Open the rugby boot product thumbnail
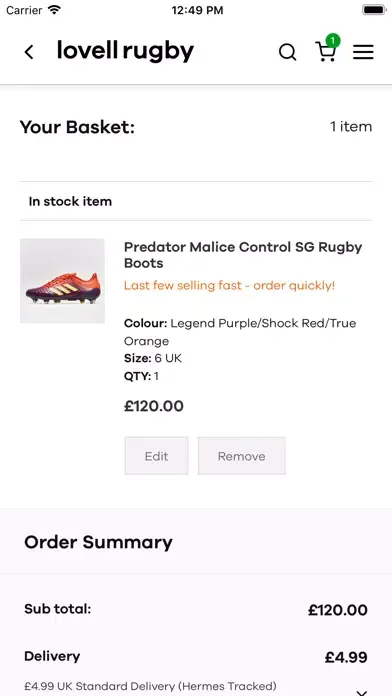This screenshot has height=696, width=392. pyautogui.click(x=62, y=281)
